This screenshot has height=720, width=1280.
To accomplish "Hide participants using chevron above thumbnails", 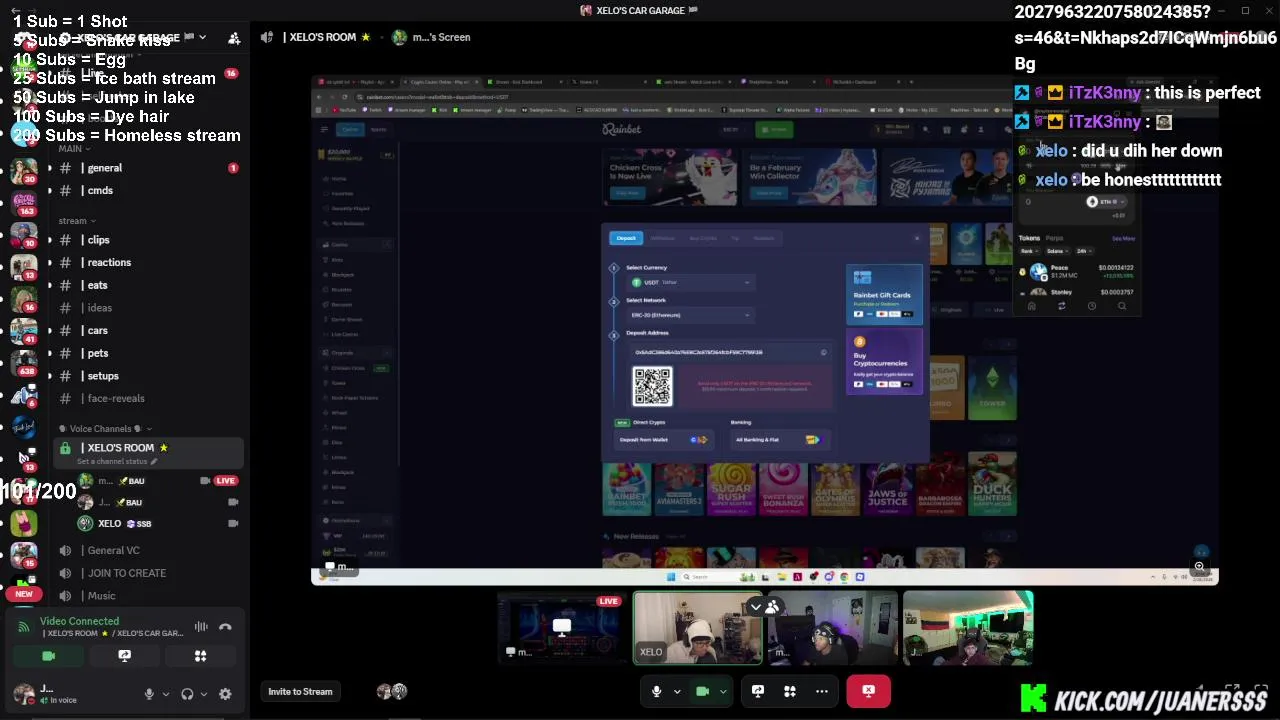I will (756, 607).
